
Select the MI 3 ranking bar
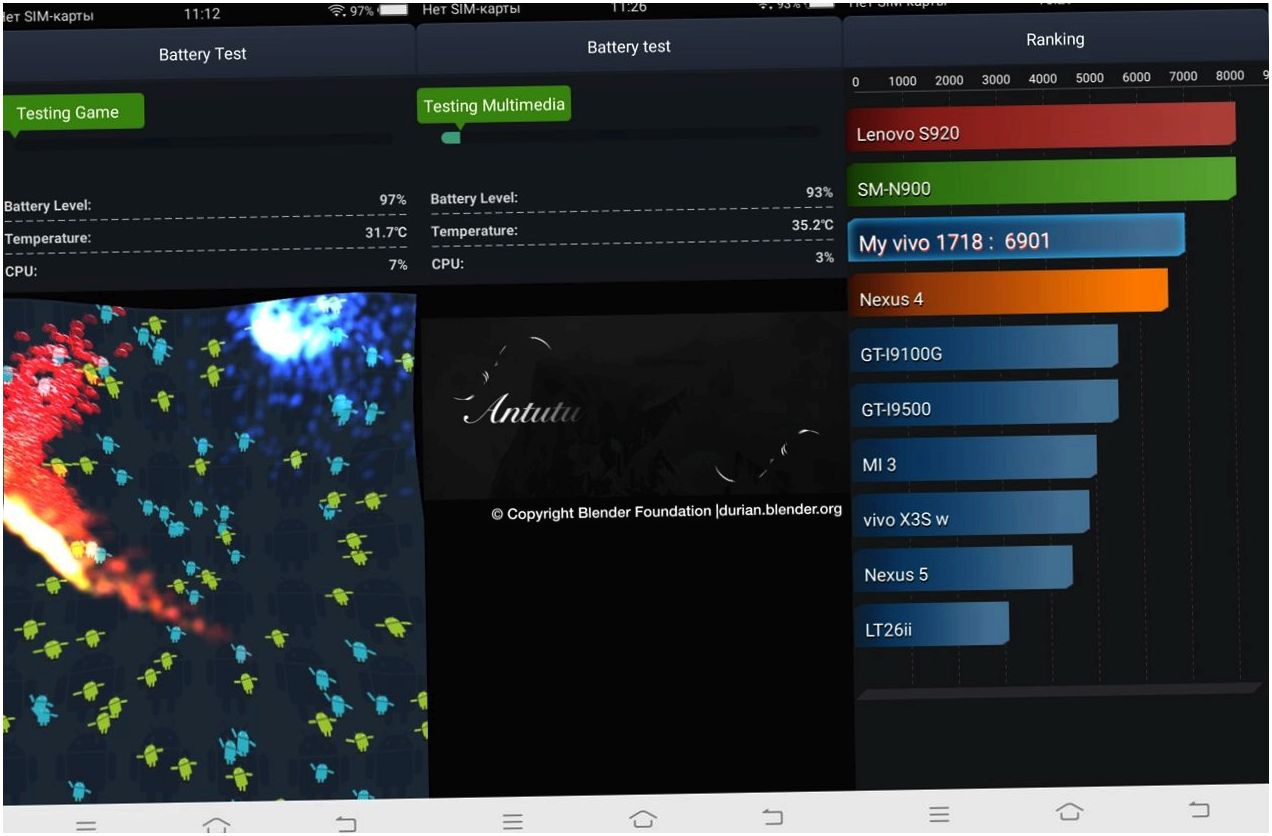[975, 459]
